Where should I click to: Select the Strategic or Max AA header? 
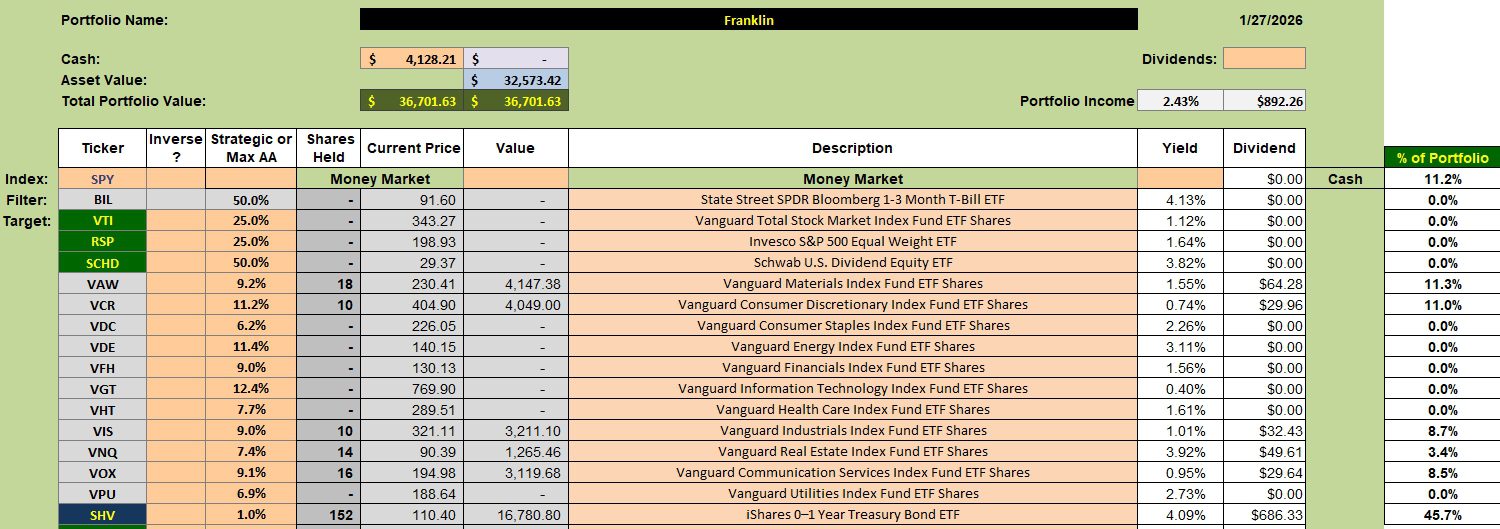[x=251, y=148]
